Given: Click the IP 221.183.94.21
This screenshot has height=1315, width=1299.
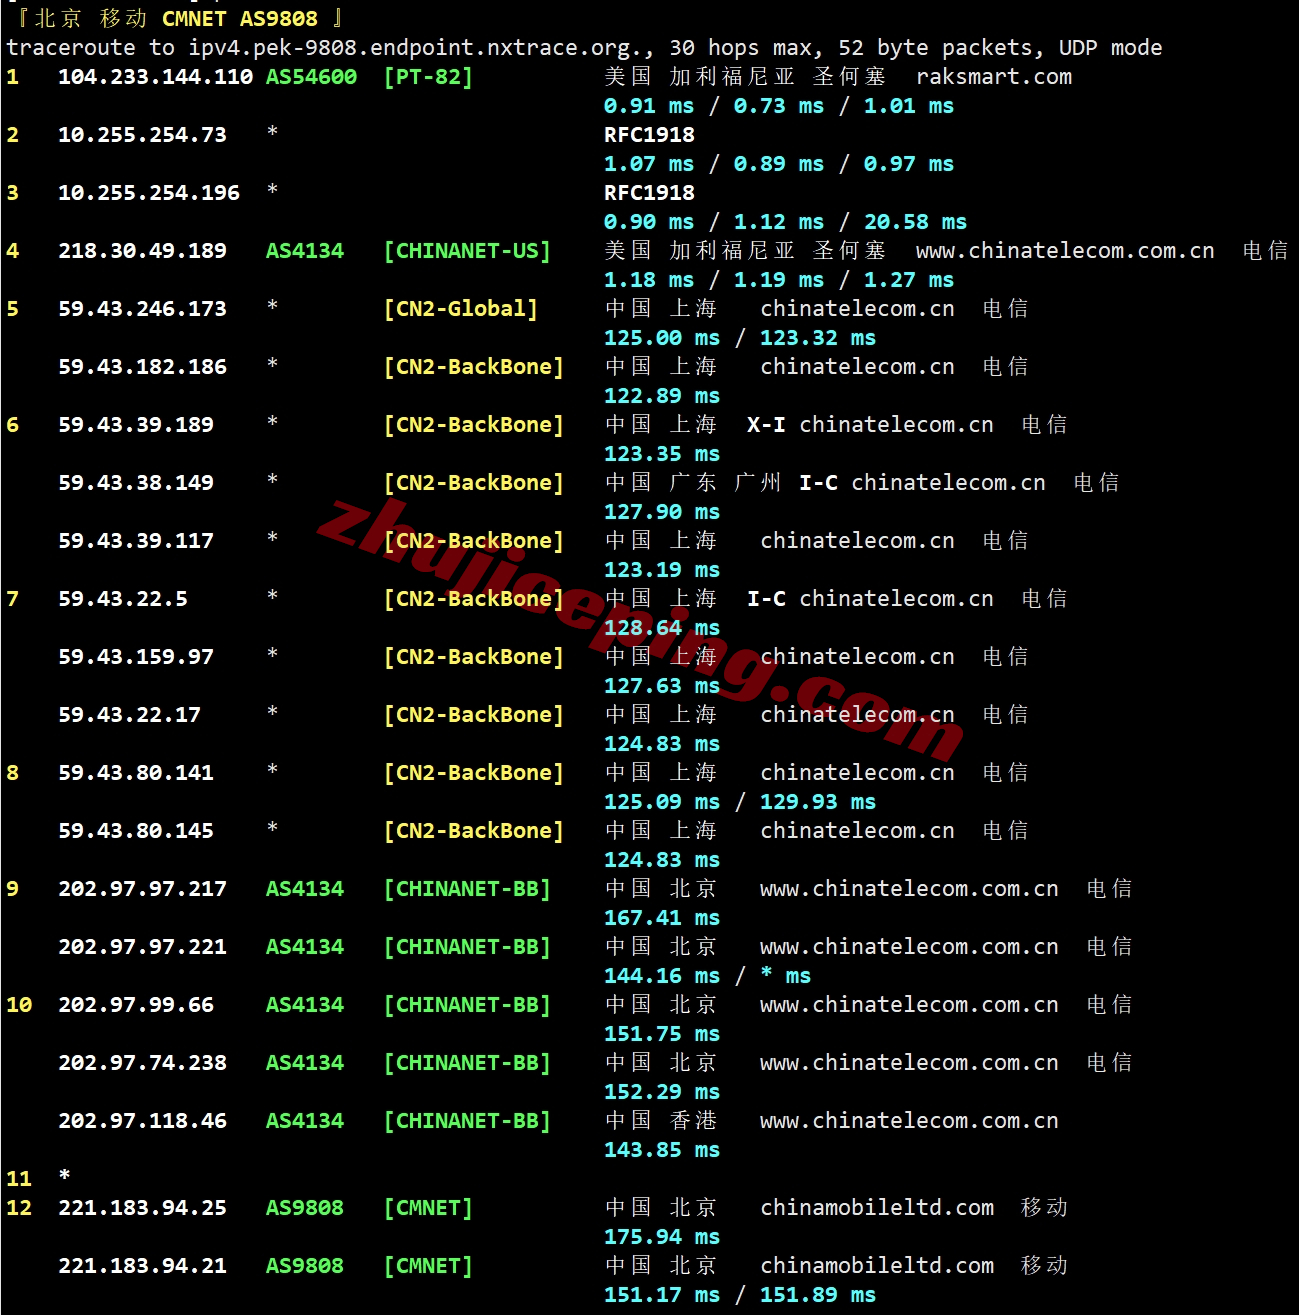Looking at the screenshot, I should 142,1266.
